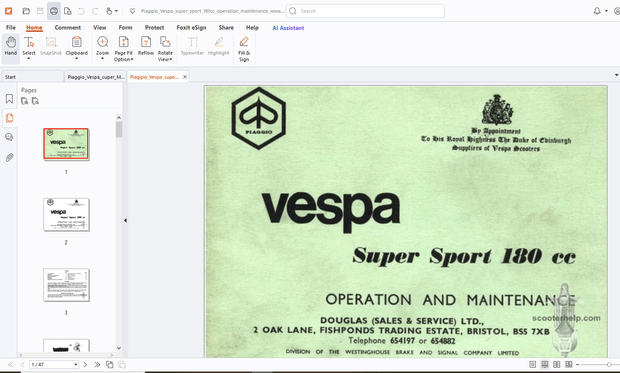The image size is (620, 373).
Task: Click the thumbnail panel scroll up arrow
Action: click(119, 118)
